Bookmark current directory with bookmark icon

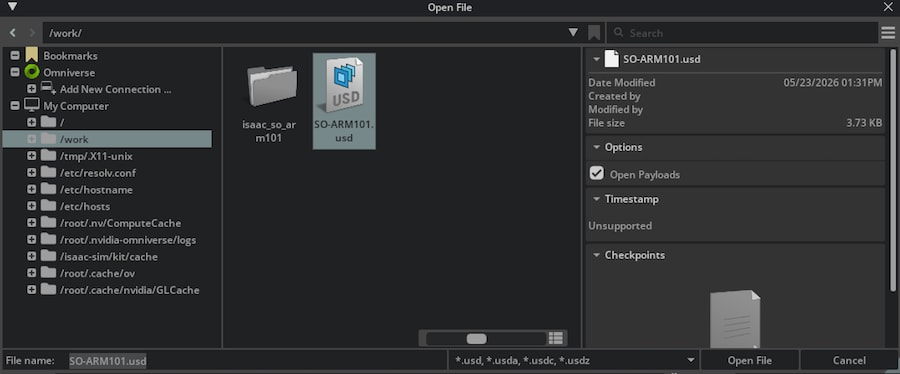(x=594, y=33)
